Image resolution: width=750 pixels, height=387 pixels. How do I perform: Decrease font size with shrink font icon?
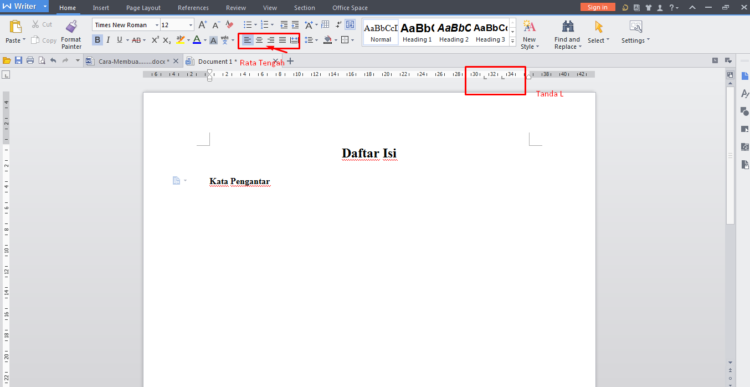pyautogui.click(x=216, y=25)
